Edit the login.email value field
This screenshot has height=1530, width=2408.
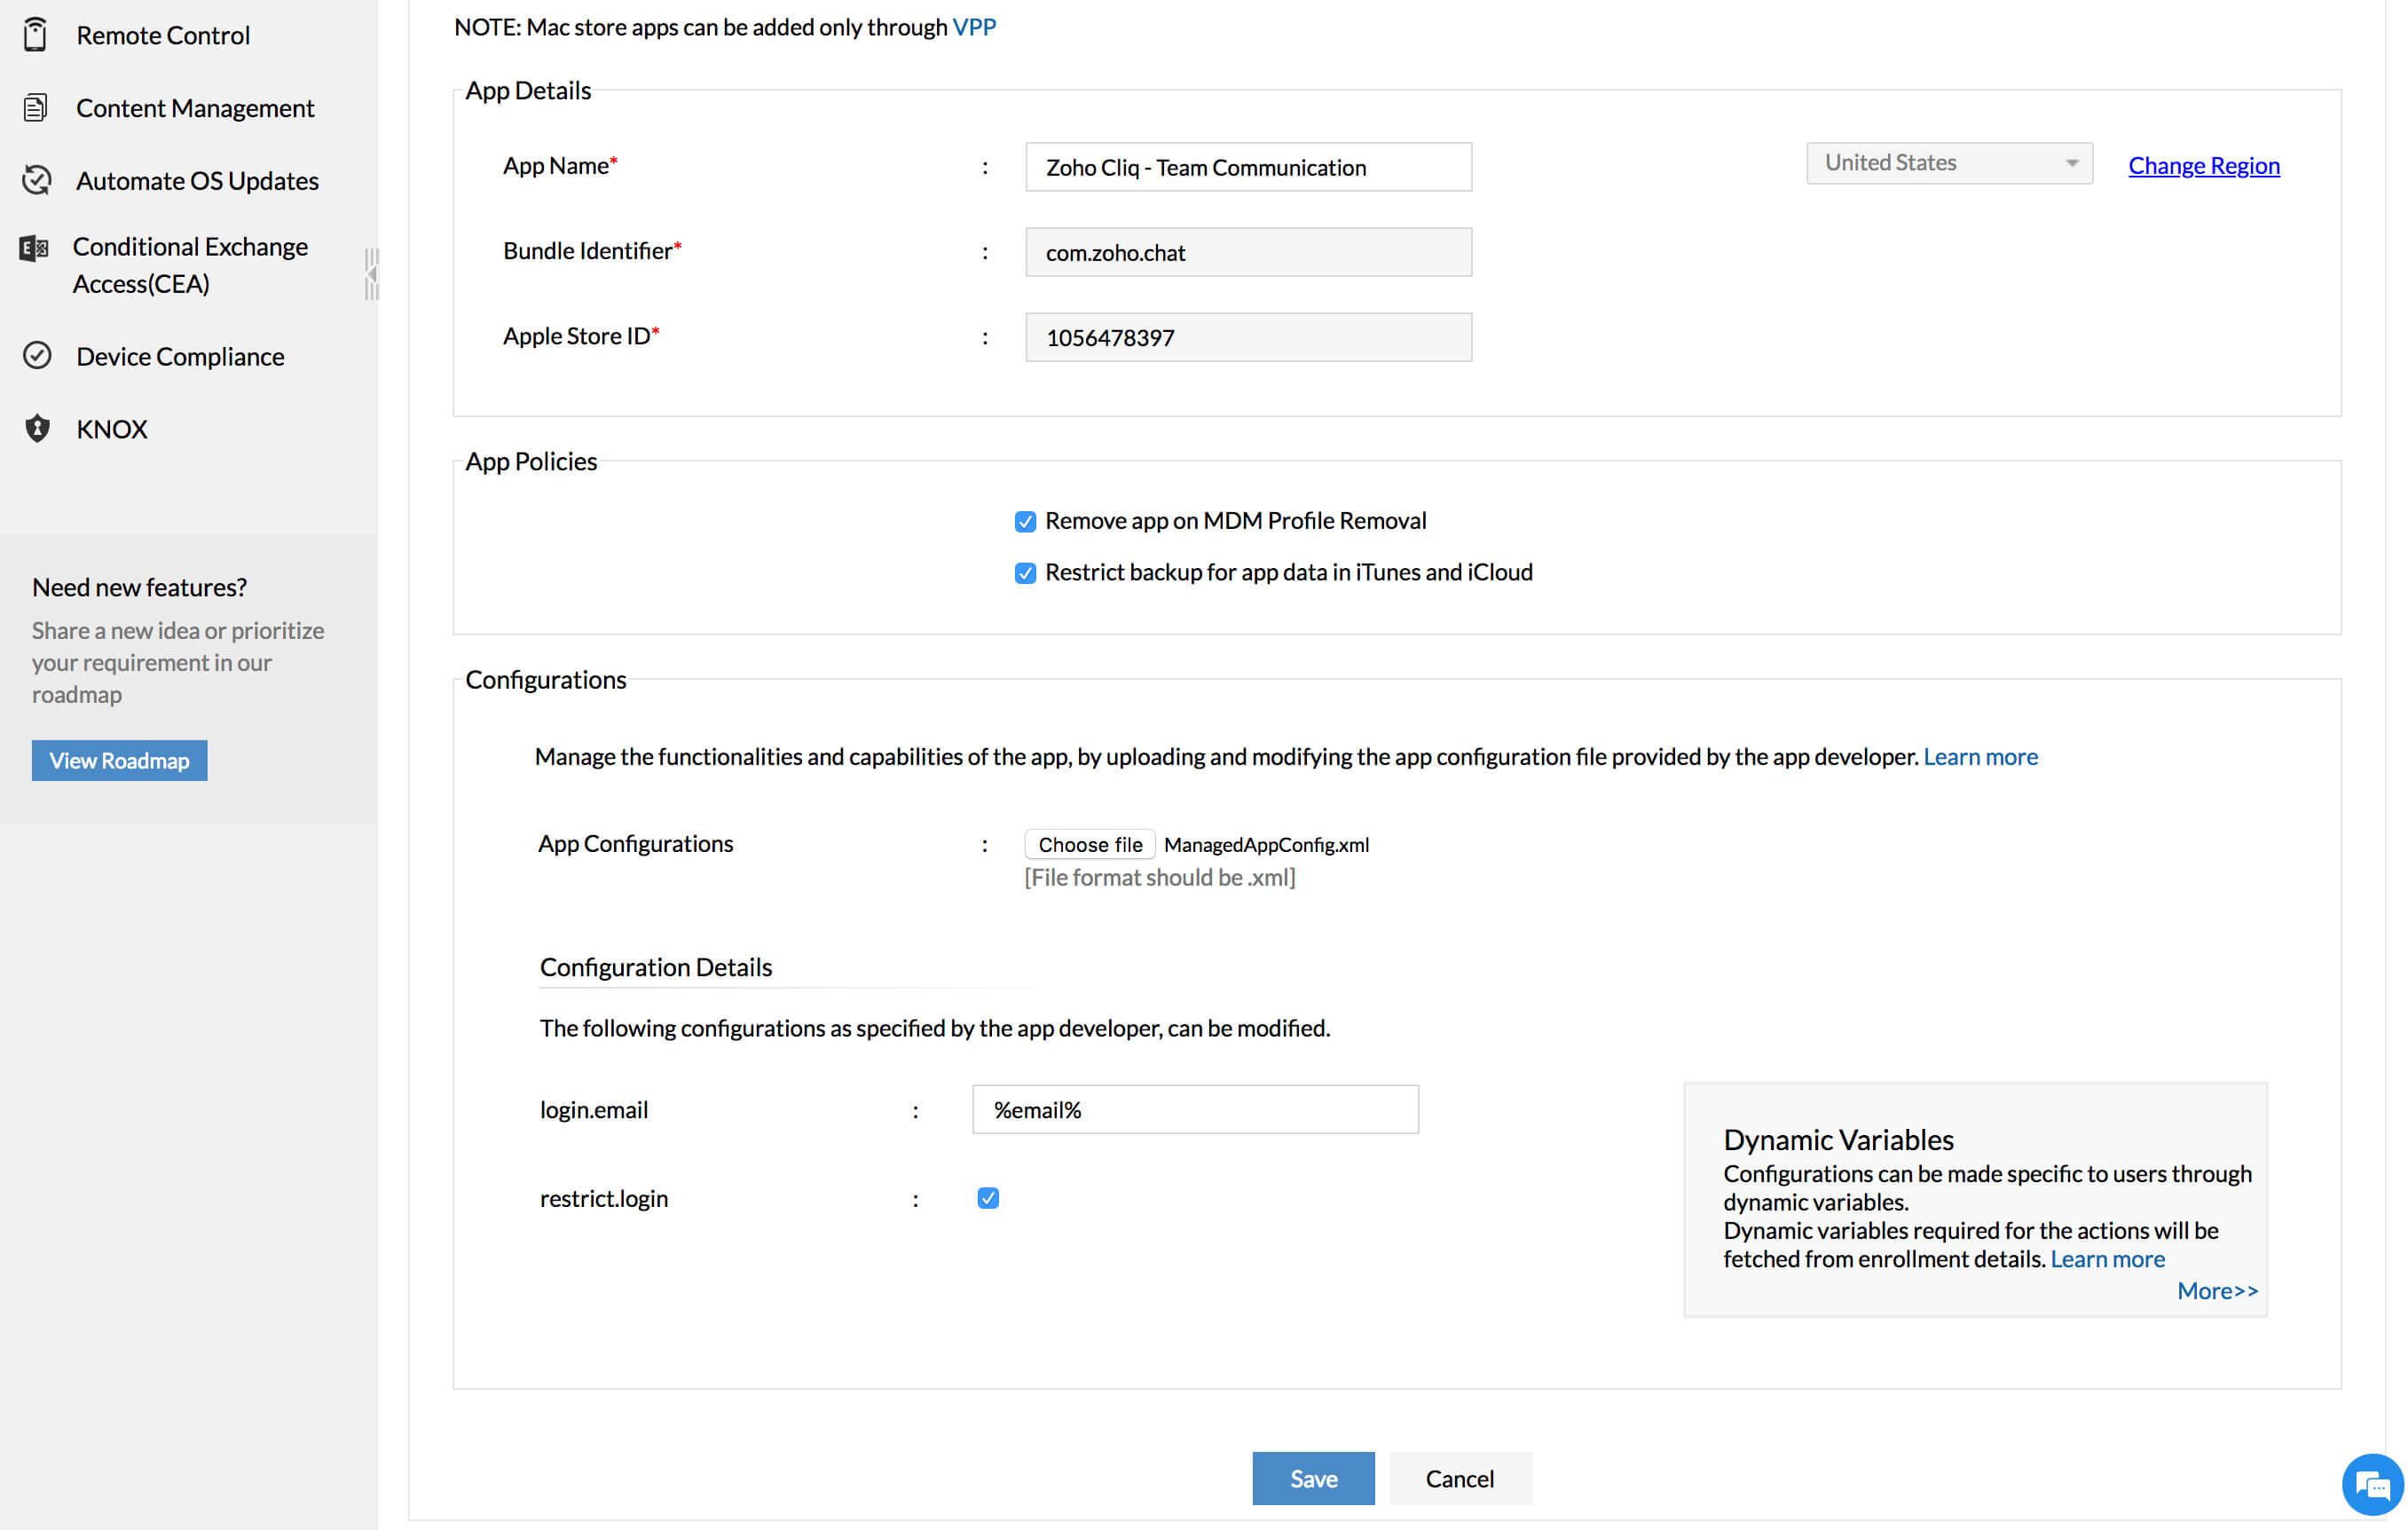(x=1195, y=1109)
